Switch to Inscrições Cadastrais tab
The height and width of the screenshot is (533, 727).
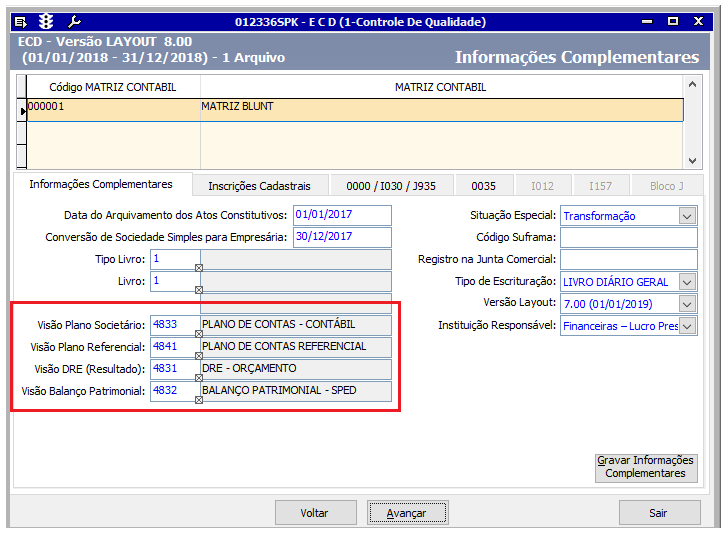(x=260, y=186)
